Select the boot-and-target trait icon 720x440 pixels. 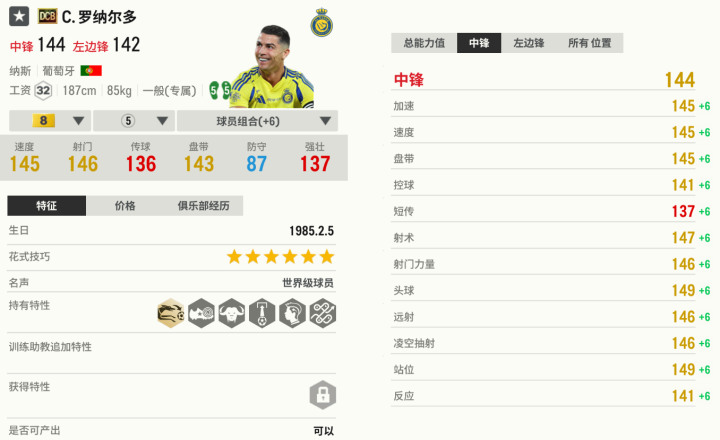coord(201,313)
